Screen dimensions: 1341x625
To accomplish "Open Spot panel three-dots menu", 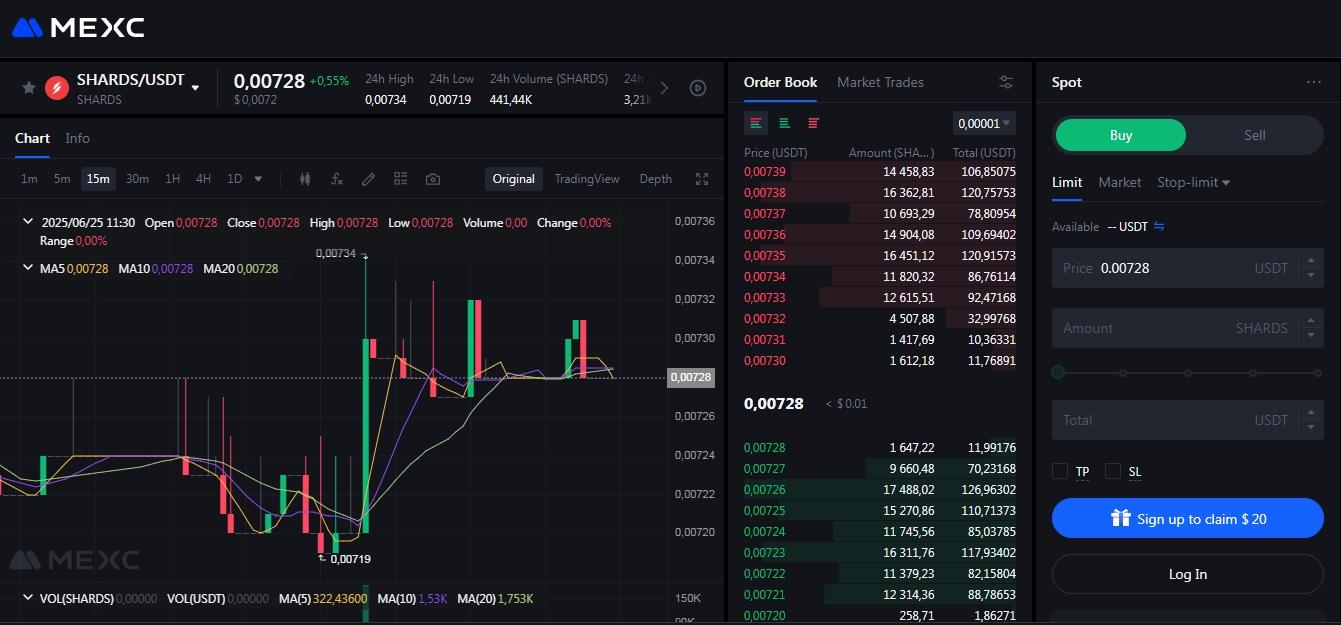I will pyautogui.click(x=1314, y=82).
